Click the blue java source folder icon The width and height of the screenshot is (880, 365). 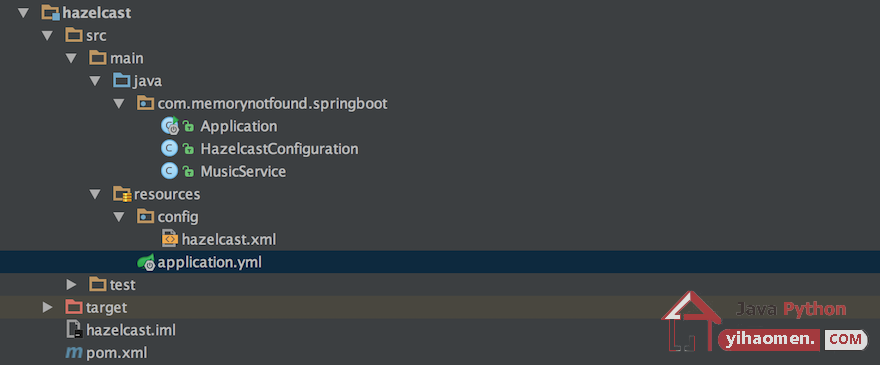(122, 81)
